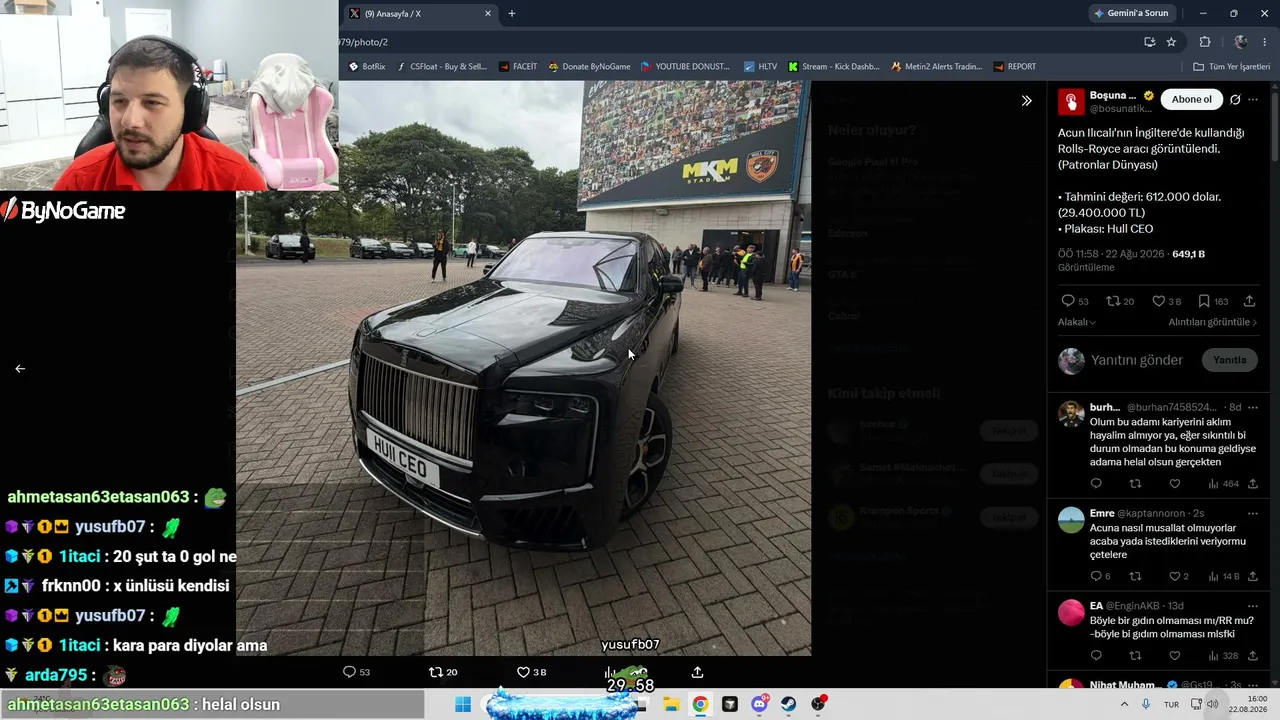
Task: Show hidden system tray icons
Action: (x=1124, y=704)
